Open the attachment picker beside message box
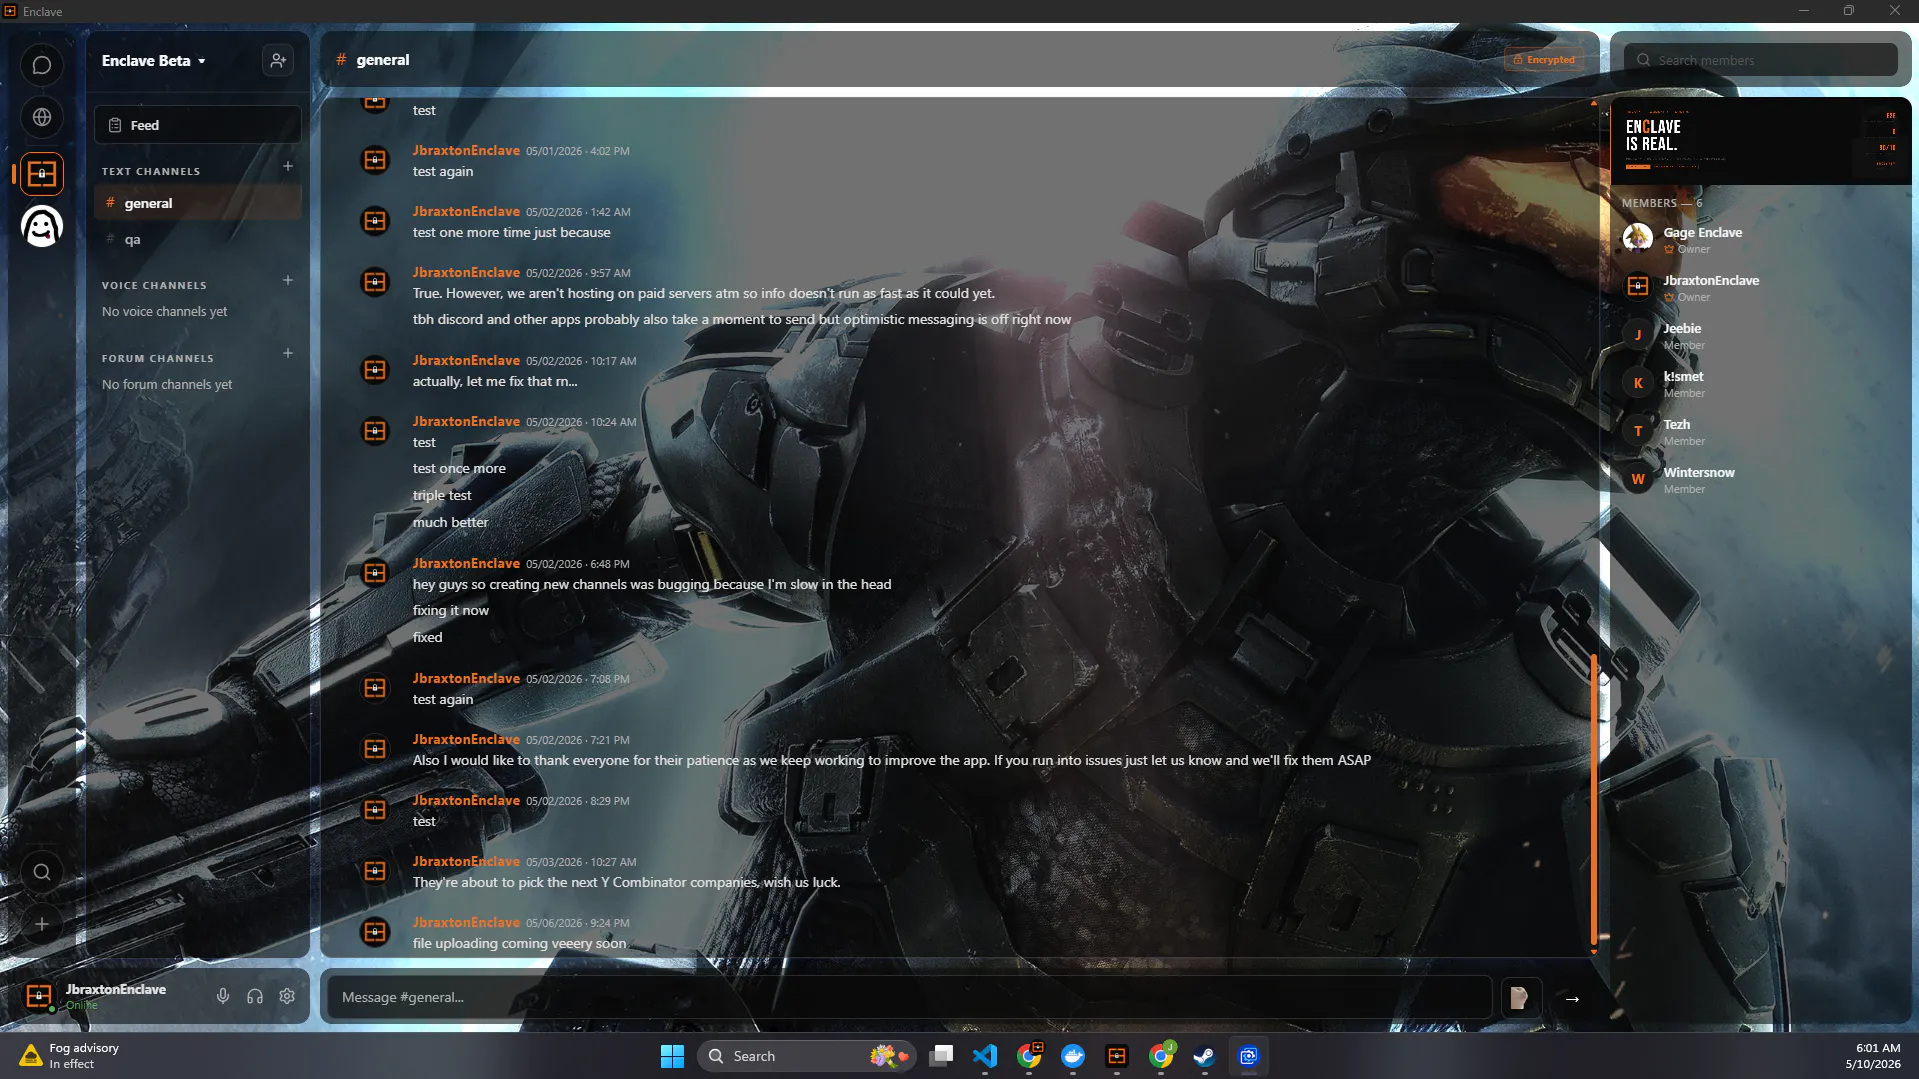The width and height of the screenshot is (1919, 1079). (x=1520, y=998)
